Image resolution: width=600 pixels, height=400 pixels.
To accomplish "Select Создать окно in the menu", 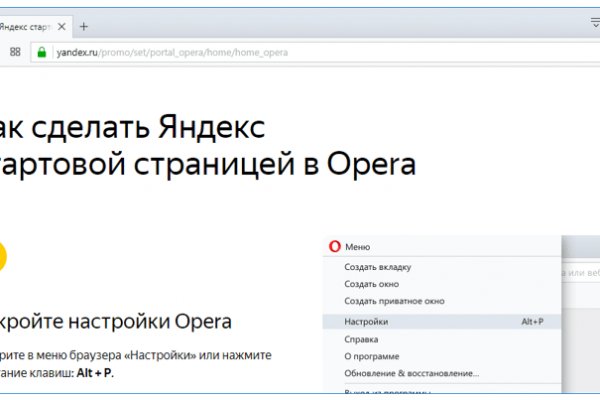I will pos(370,284).
